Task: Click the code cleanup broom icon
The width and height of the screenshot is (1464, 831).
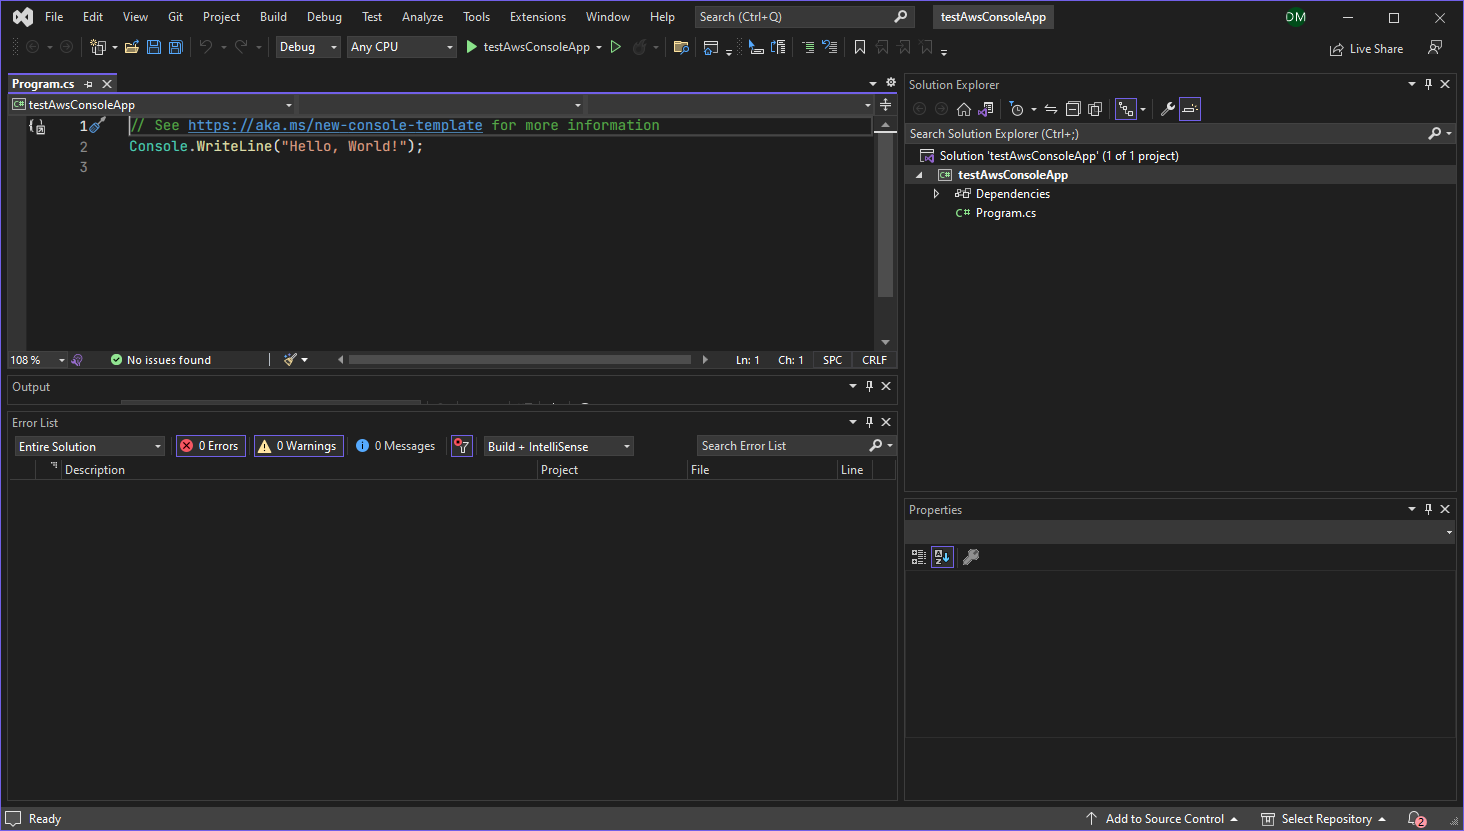Action: [290, 359]
